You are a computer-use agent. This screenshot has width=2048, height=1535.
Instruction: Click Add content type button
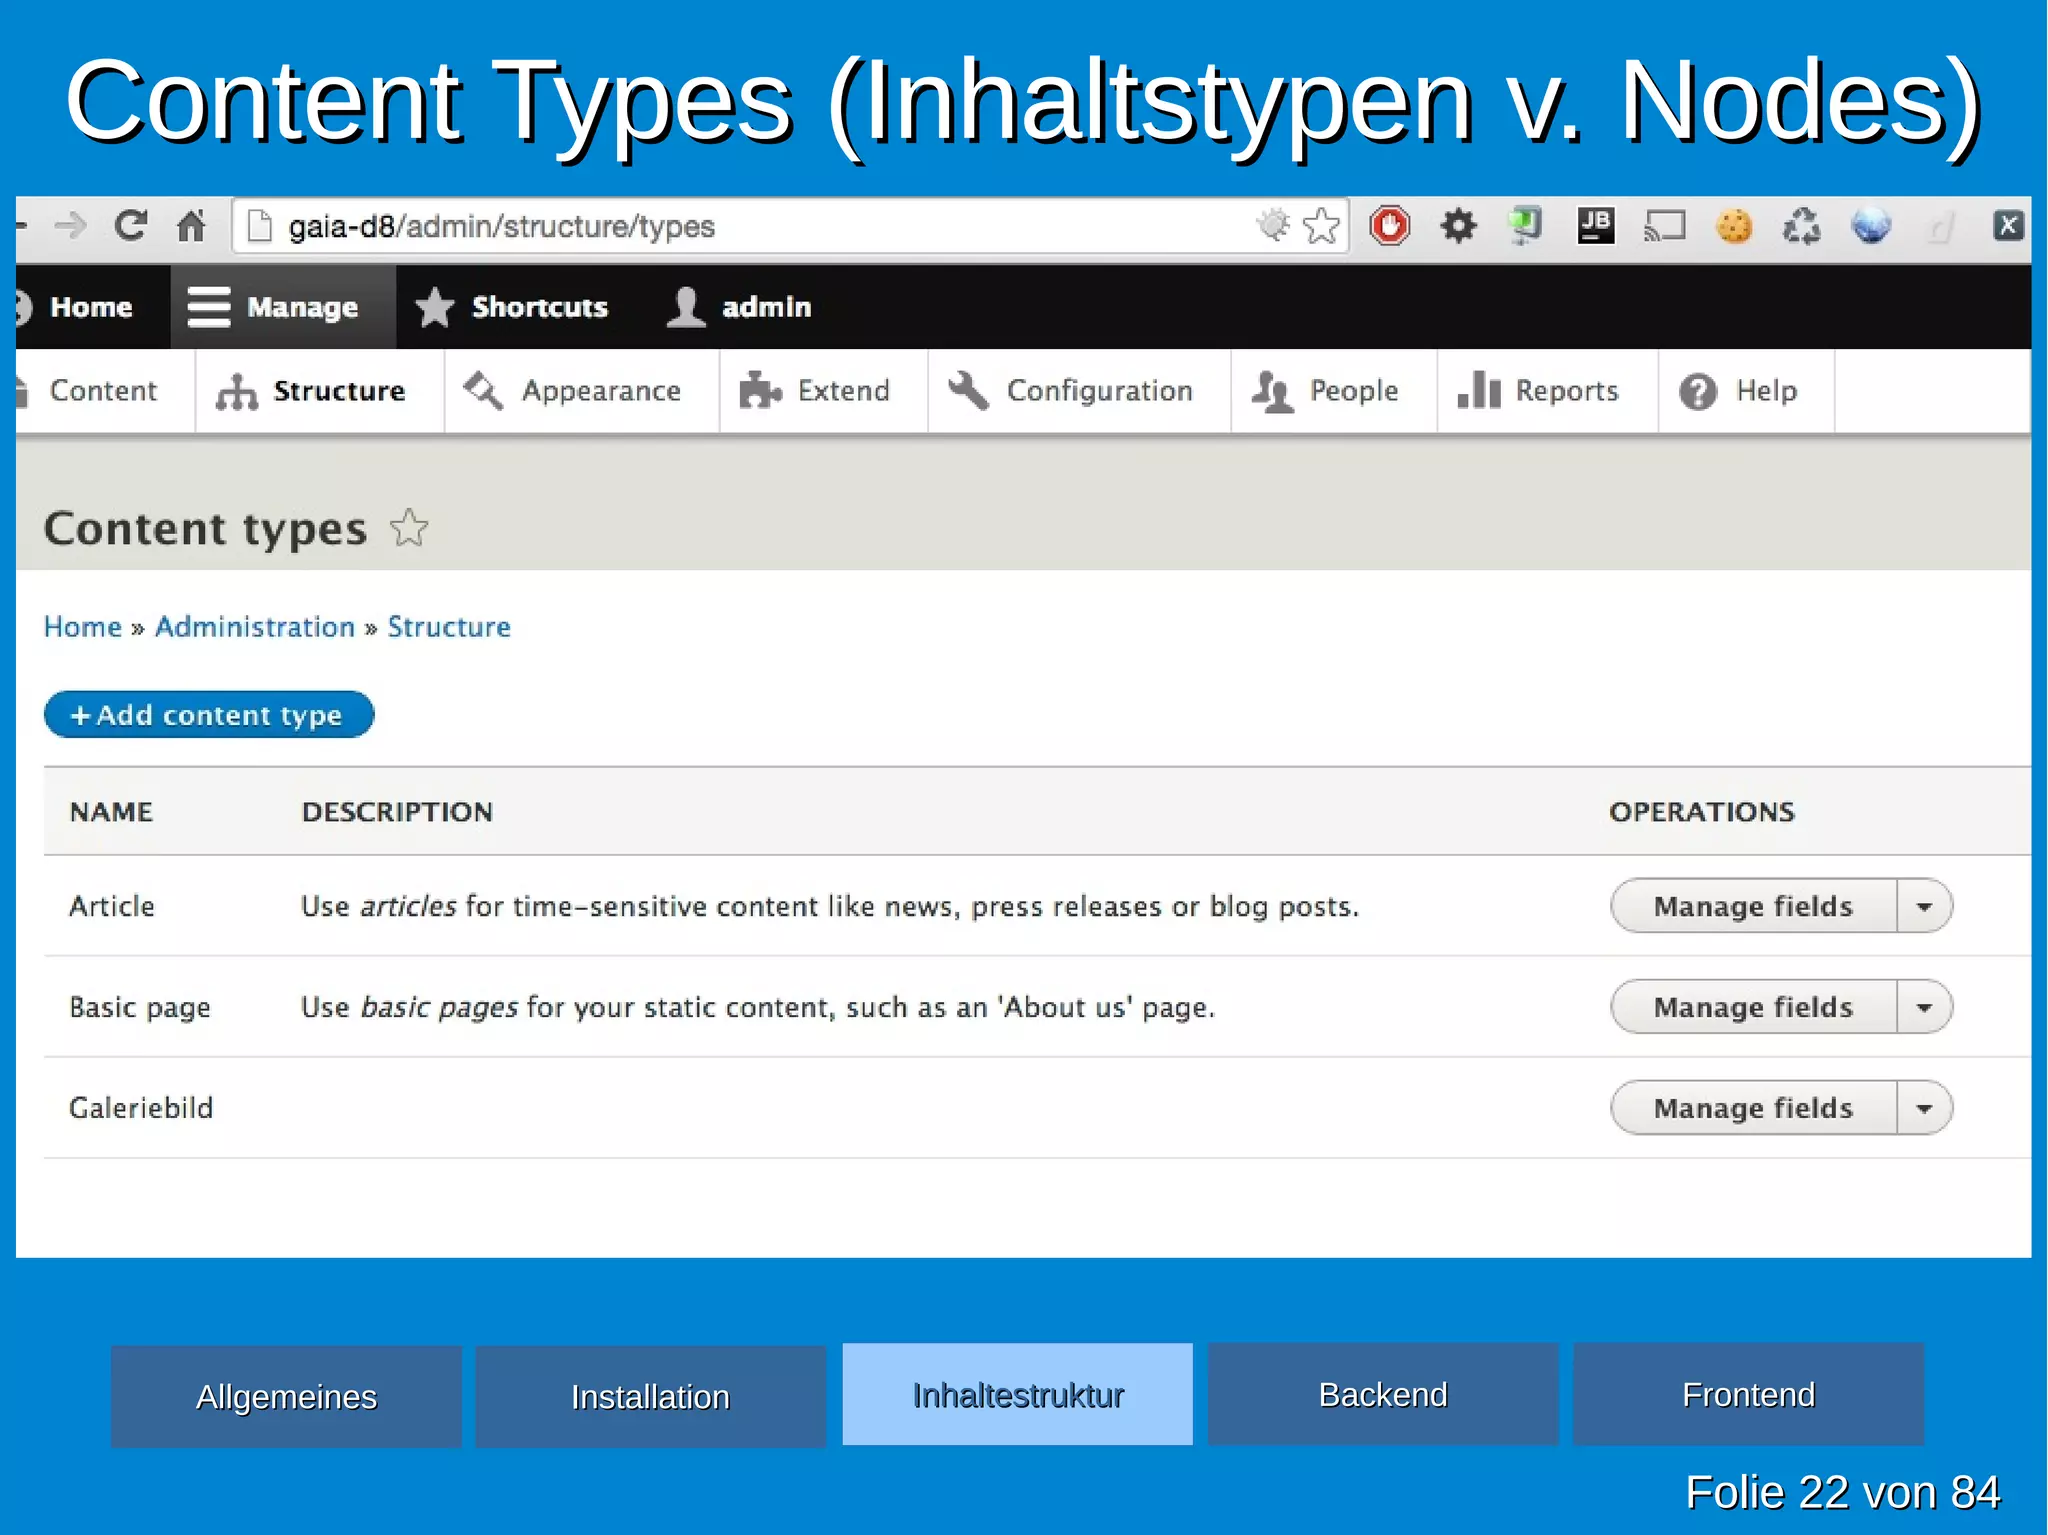[x=209, y=715]
